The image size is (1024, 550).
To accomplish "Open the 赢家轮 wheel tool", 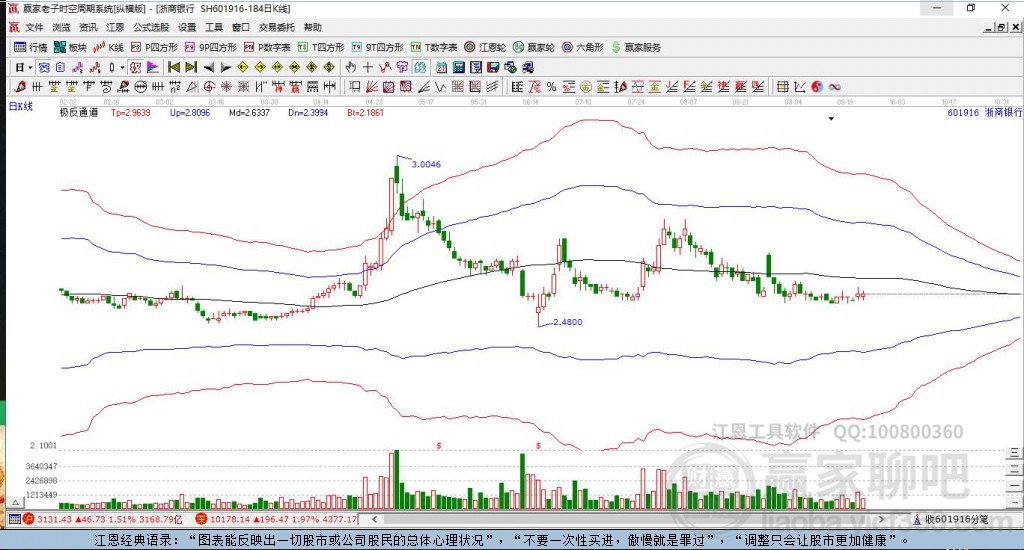I will [x=534, y=47].
